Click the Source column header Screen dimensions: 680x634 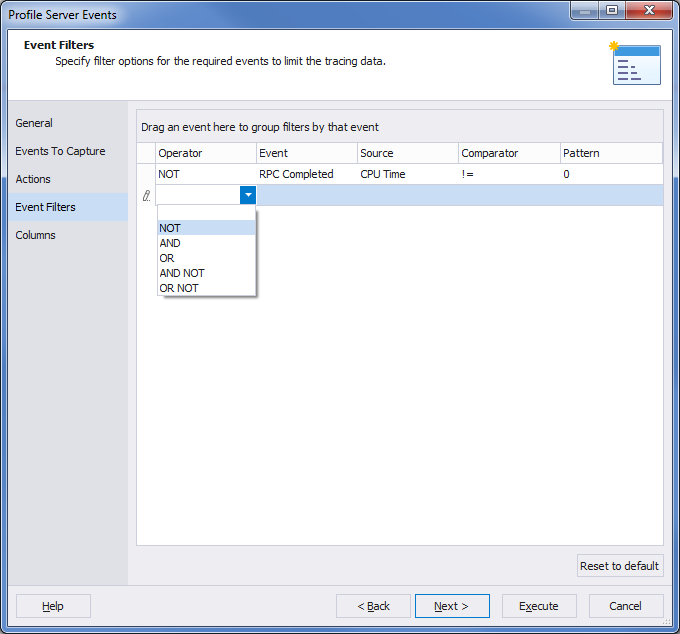click(x=408, y=153)
